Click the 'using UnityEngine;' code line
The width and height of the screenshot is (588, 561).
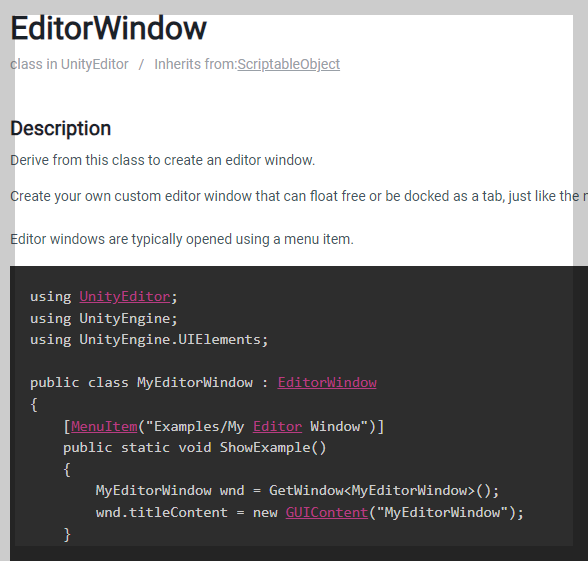click(104, 318)
